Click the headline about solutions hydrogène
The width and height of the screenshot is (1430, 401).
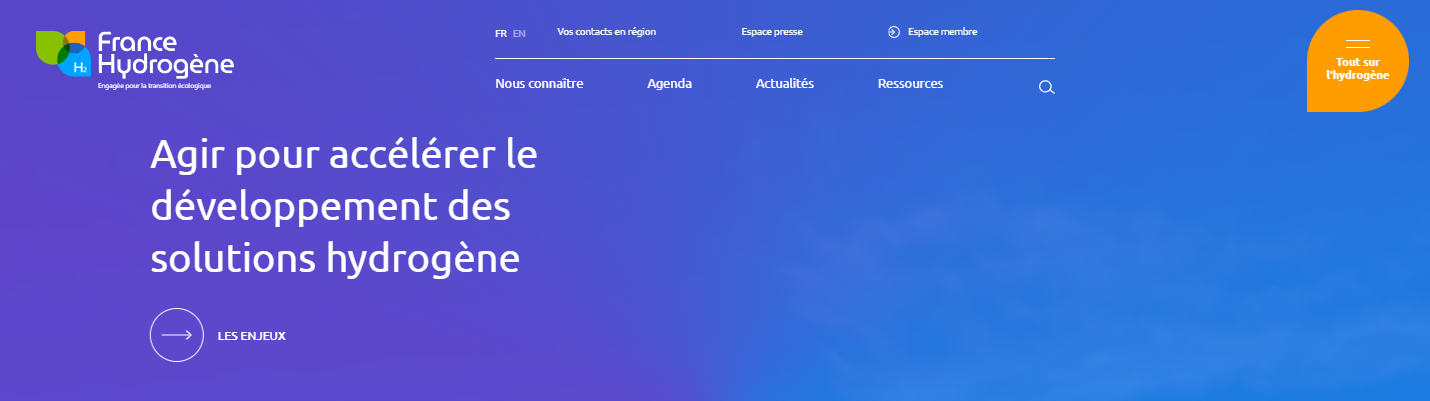[343, 207]
